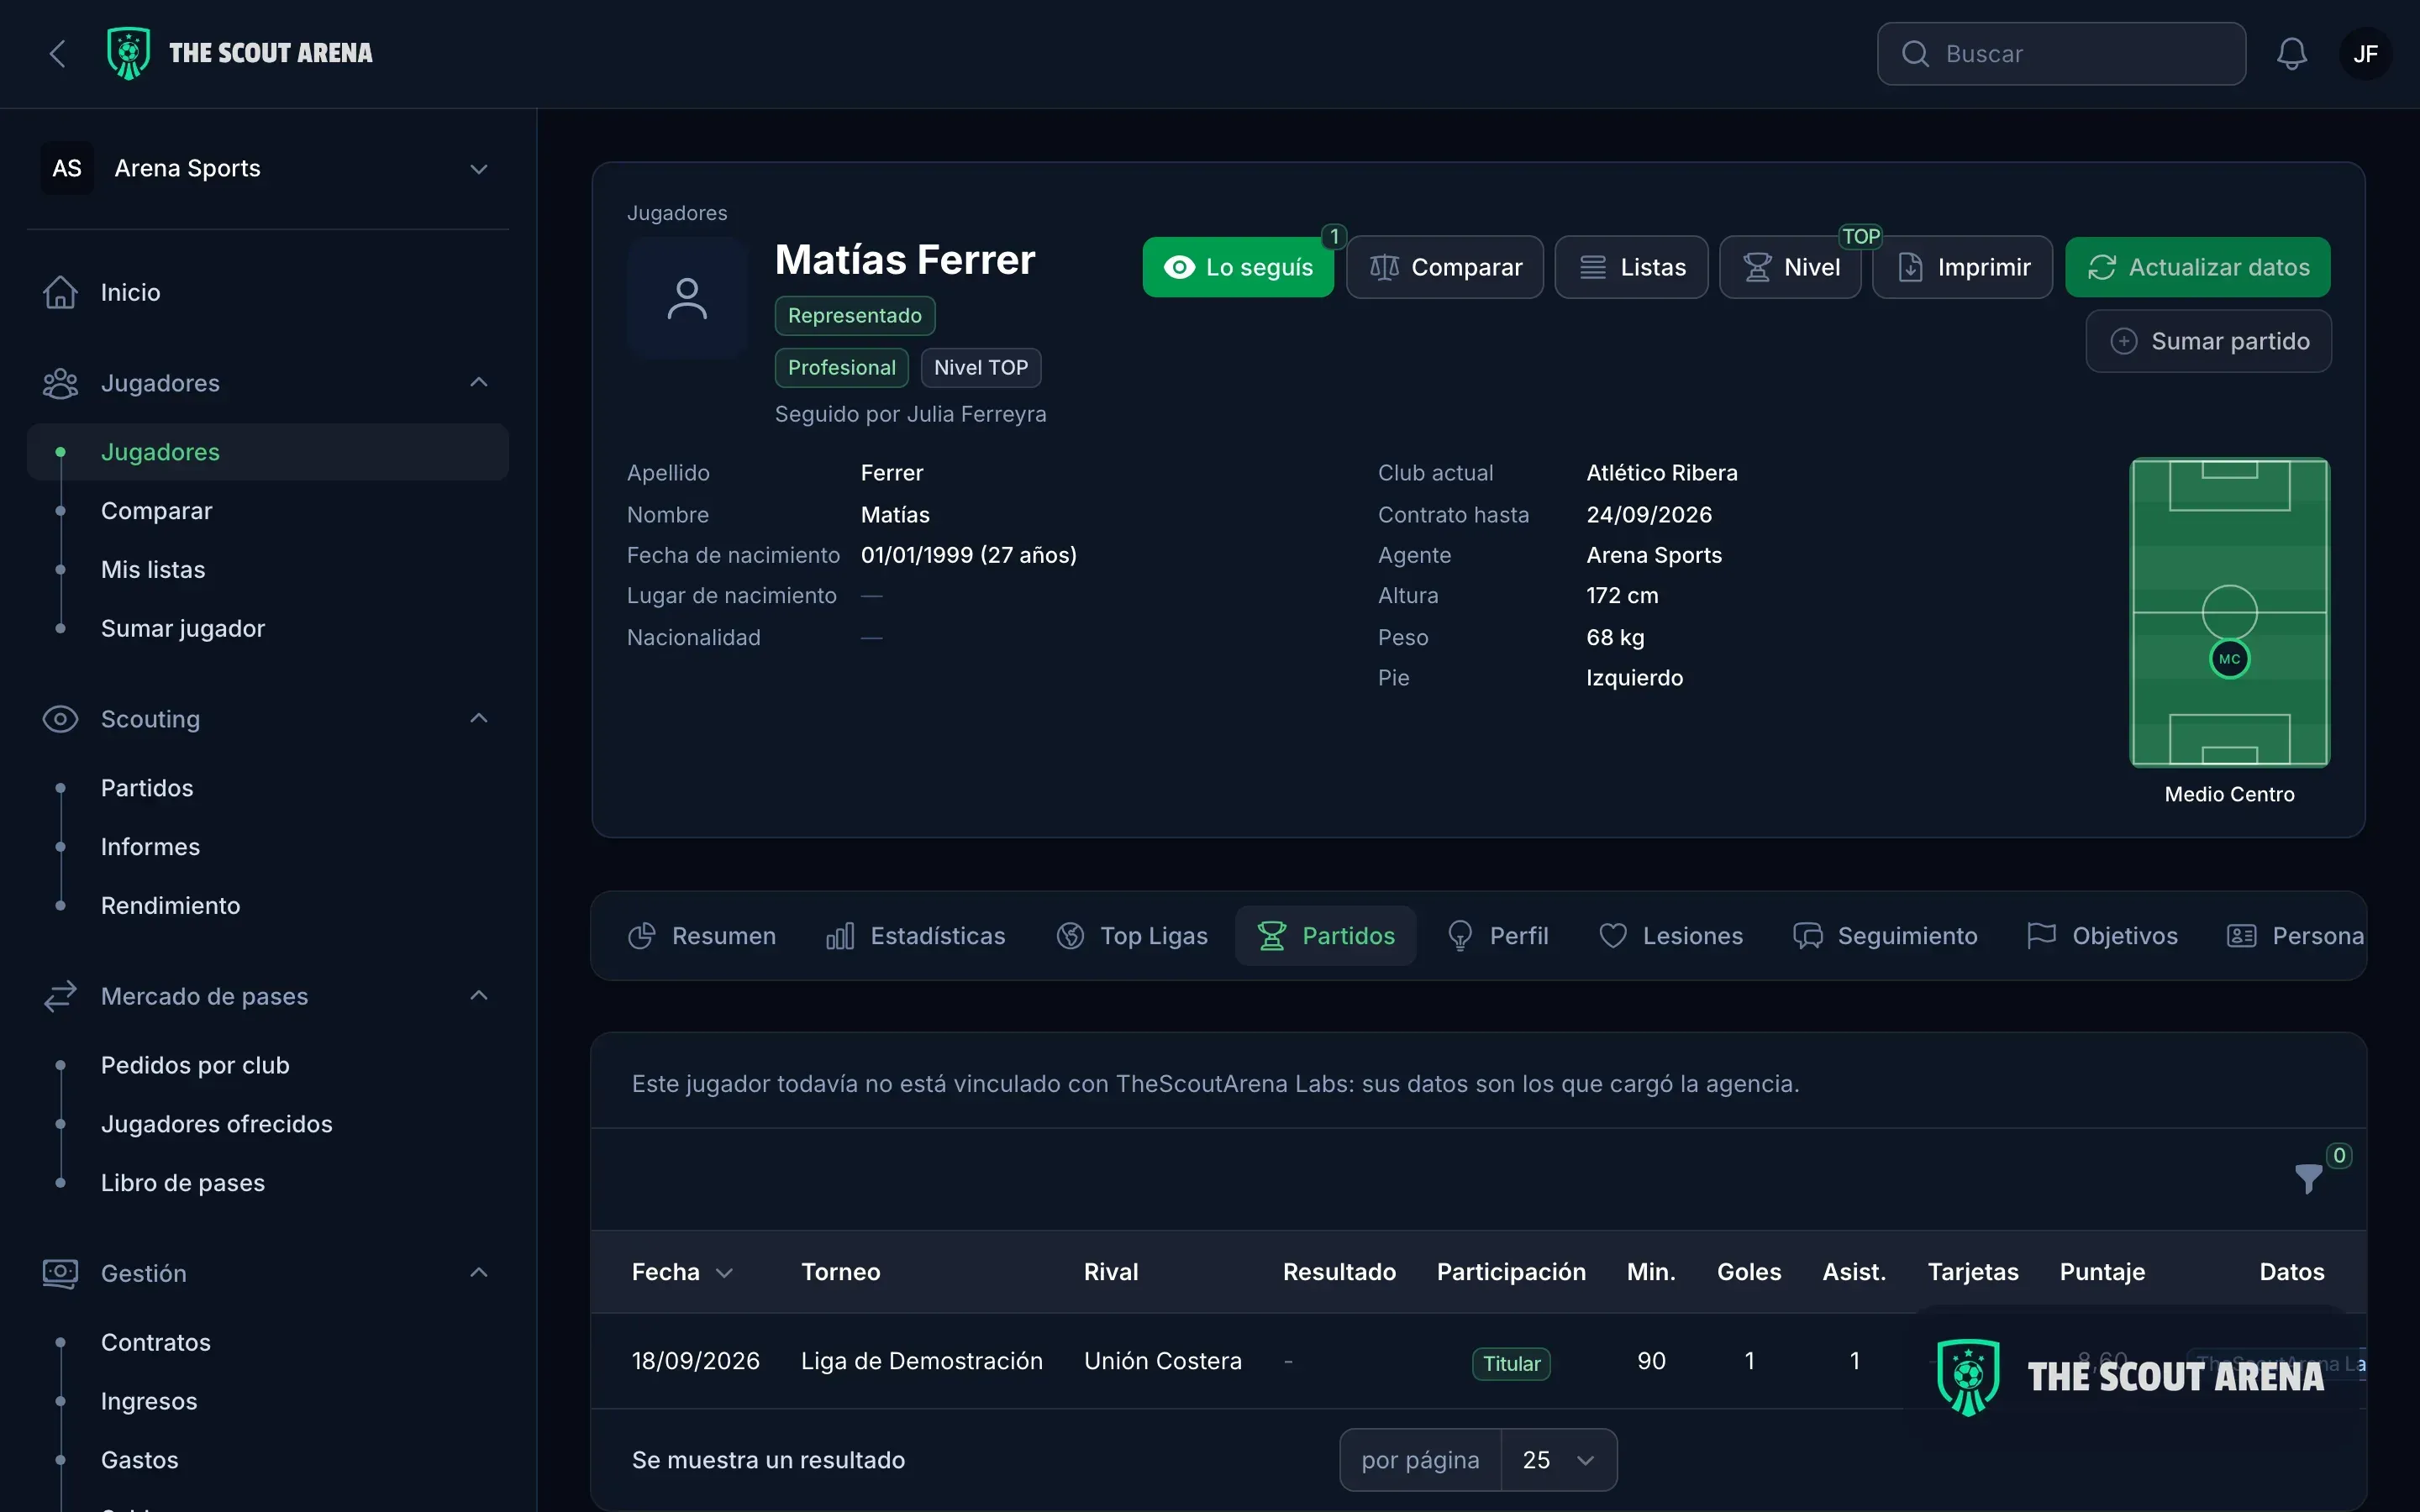Click Actualizar datos to refresh
The width and height of the screenshot is (2420, 1512).
[2198, 267]
